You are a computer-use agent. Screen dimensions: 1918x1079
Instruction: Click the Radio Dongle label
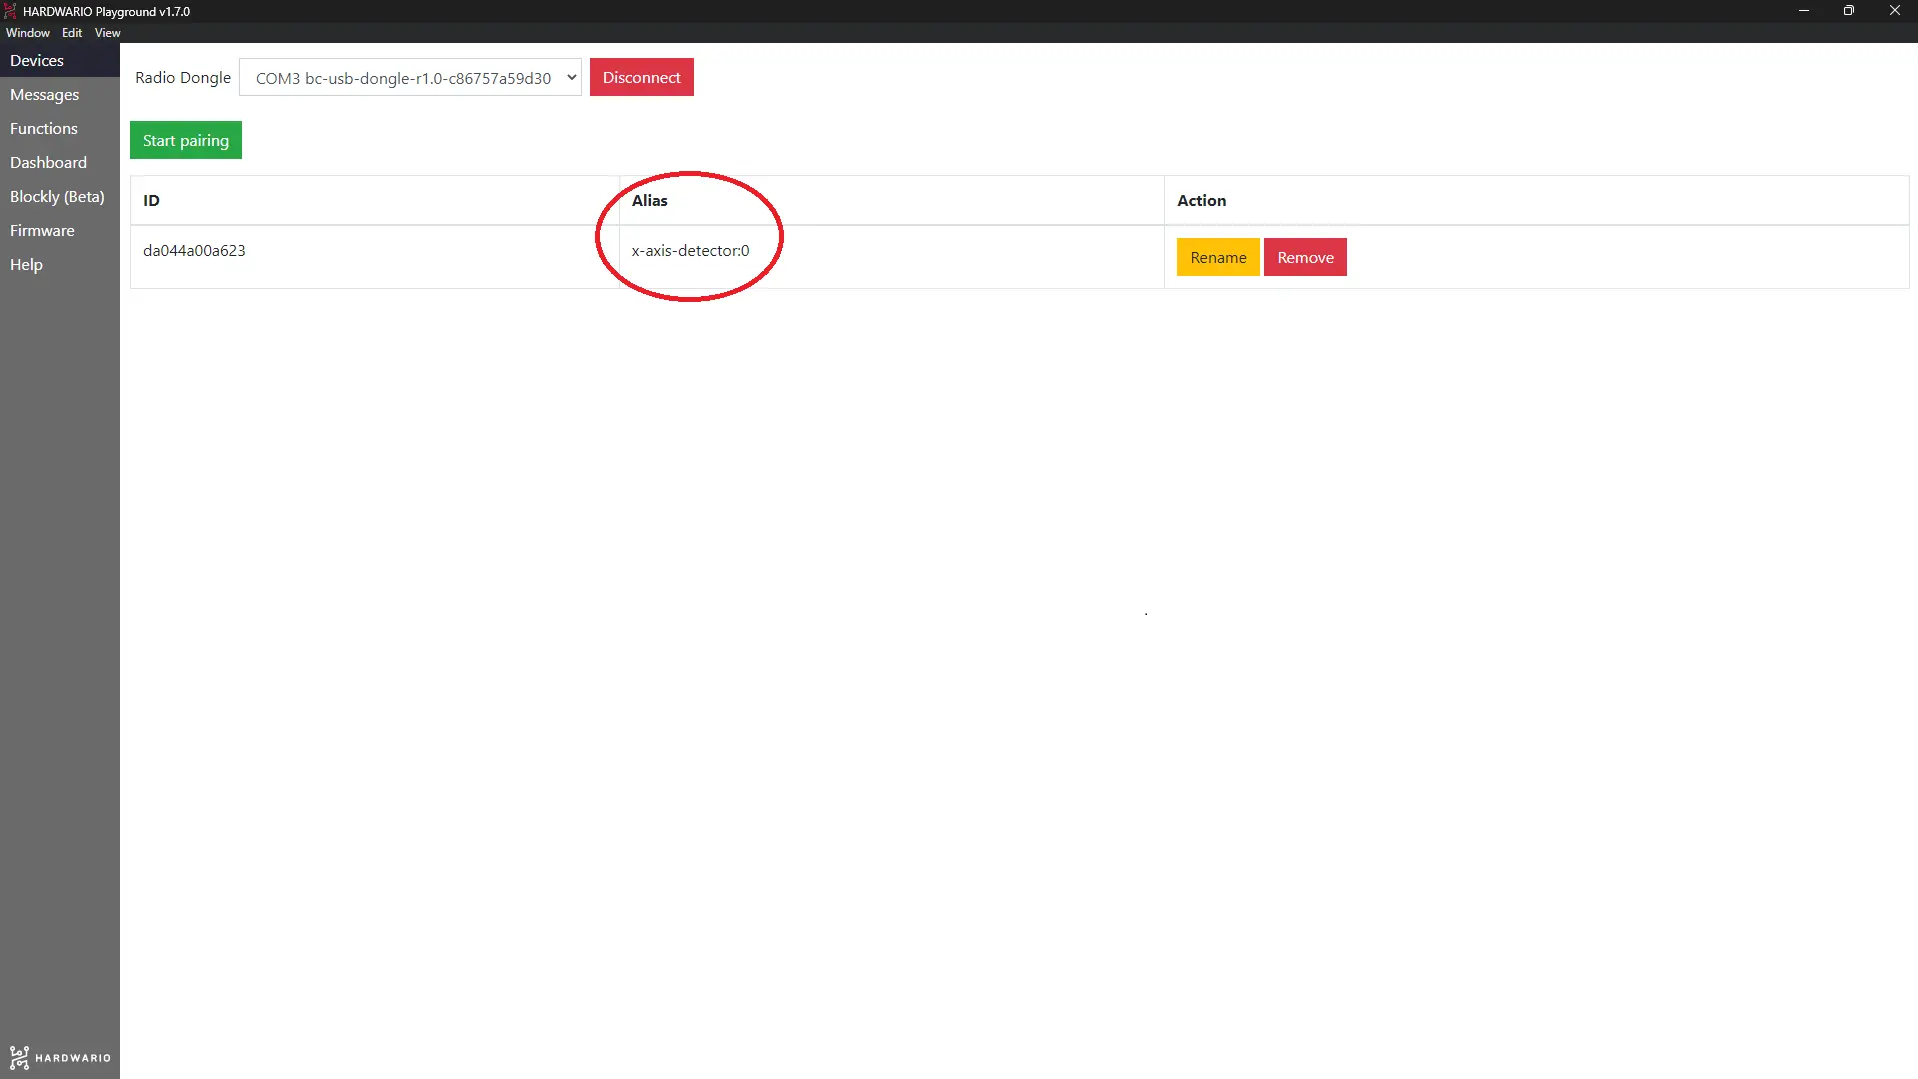pos(183,77)
